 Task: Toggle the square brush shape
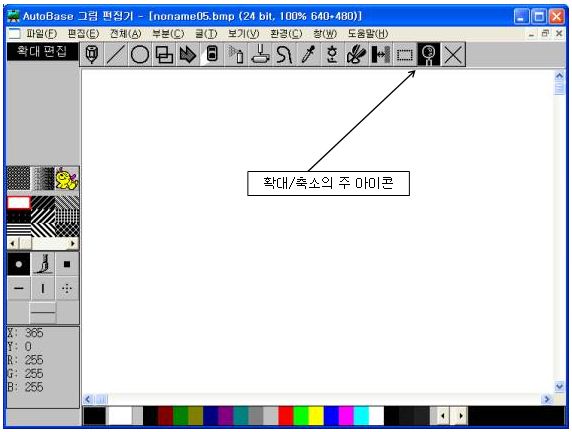click(67, 264)
